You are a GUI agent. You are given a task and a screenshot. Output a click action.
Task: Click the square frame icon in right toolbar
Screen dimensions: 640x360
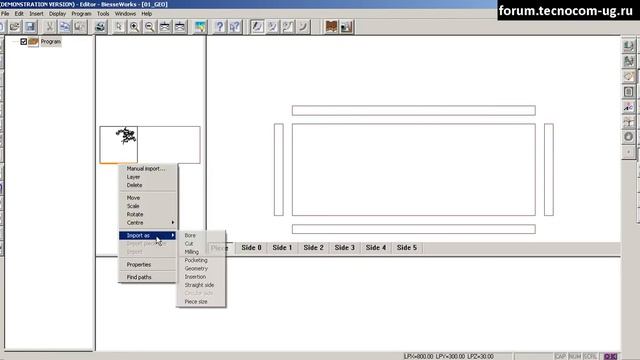coord(629,91)
